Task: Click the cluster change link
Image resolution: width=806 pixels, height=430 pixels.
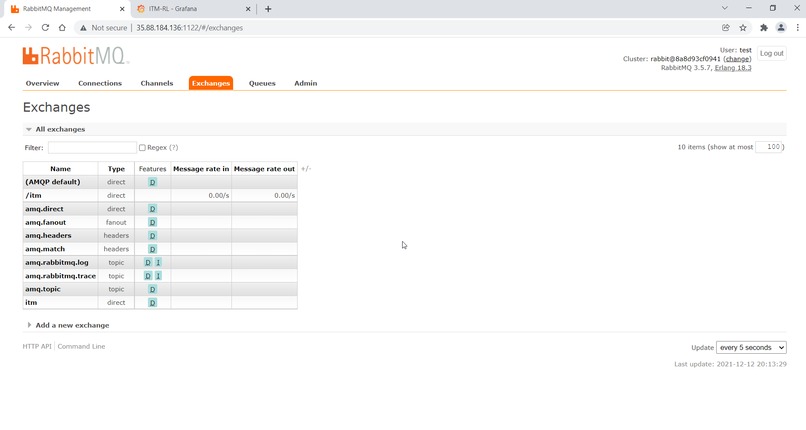Action: [737, 59]
